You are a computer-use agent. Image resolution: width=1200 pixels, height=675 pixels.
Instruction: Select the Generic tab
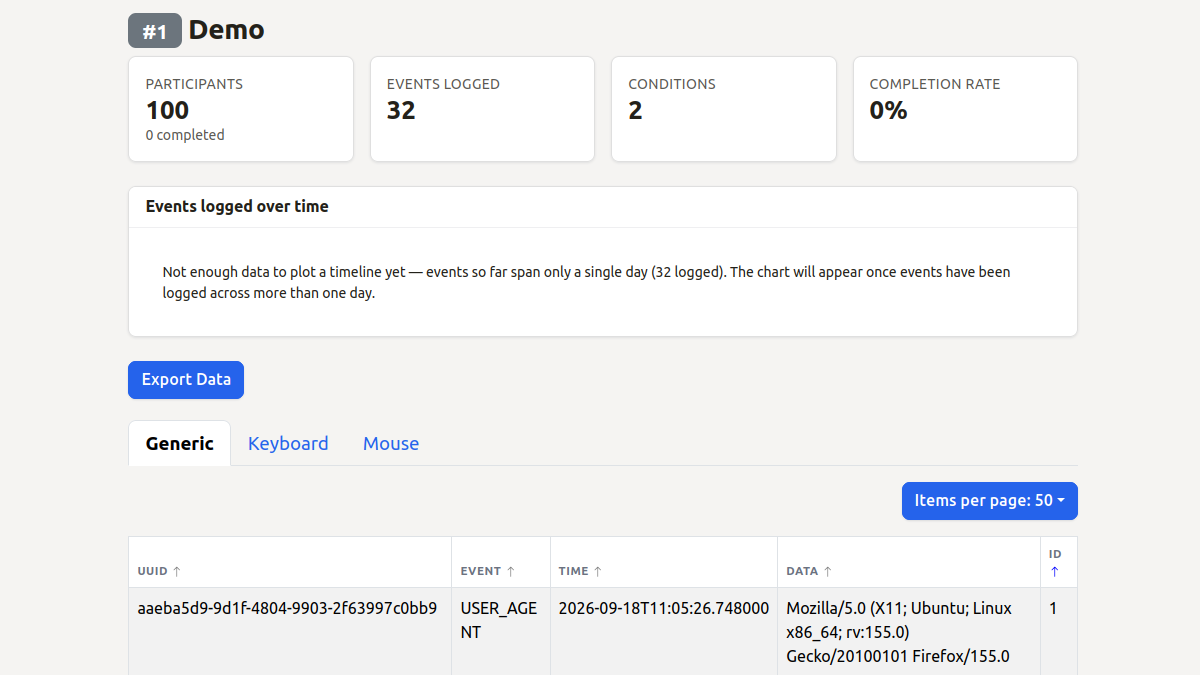[x=180, y=443]
